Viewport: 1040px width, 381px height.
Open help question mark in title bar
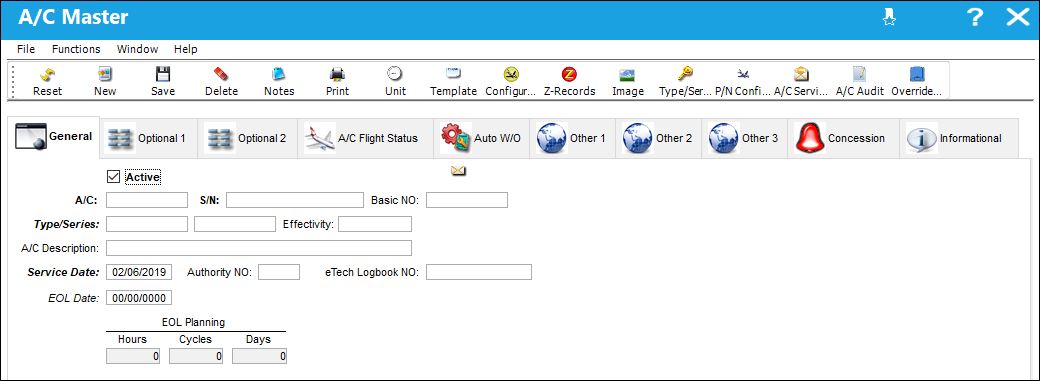[974, 18]
